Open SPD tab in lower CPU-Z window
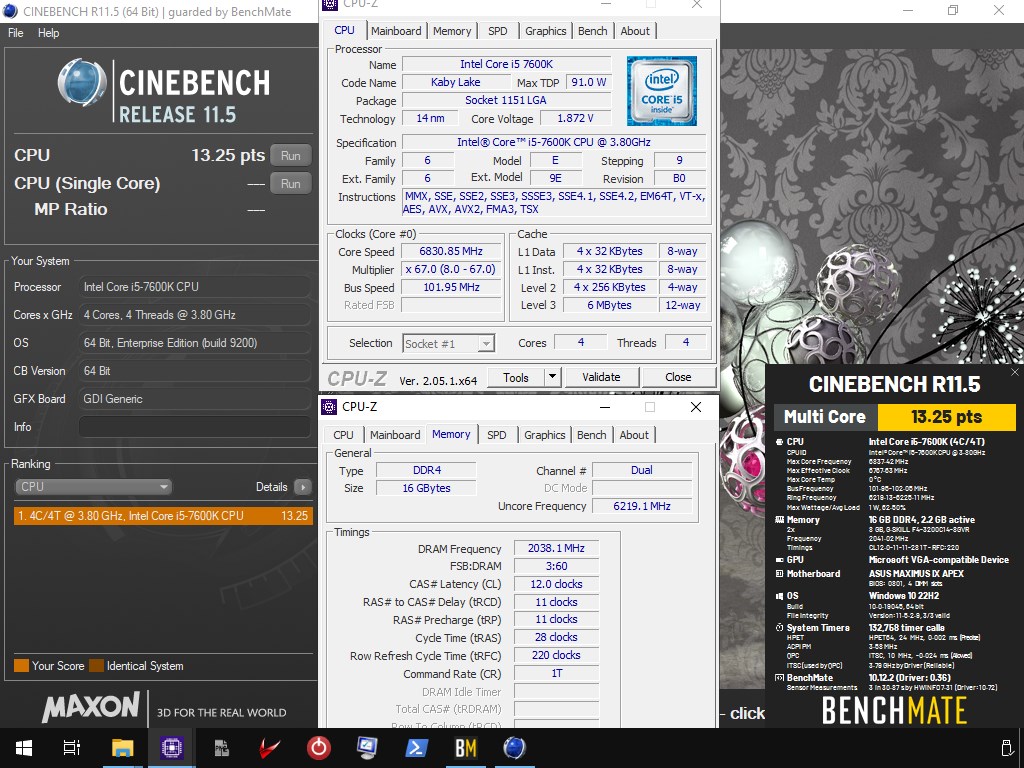The image size is (1024, 768). click(497, 435)
